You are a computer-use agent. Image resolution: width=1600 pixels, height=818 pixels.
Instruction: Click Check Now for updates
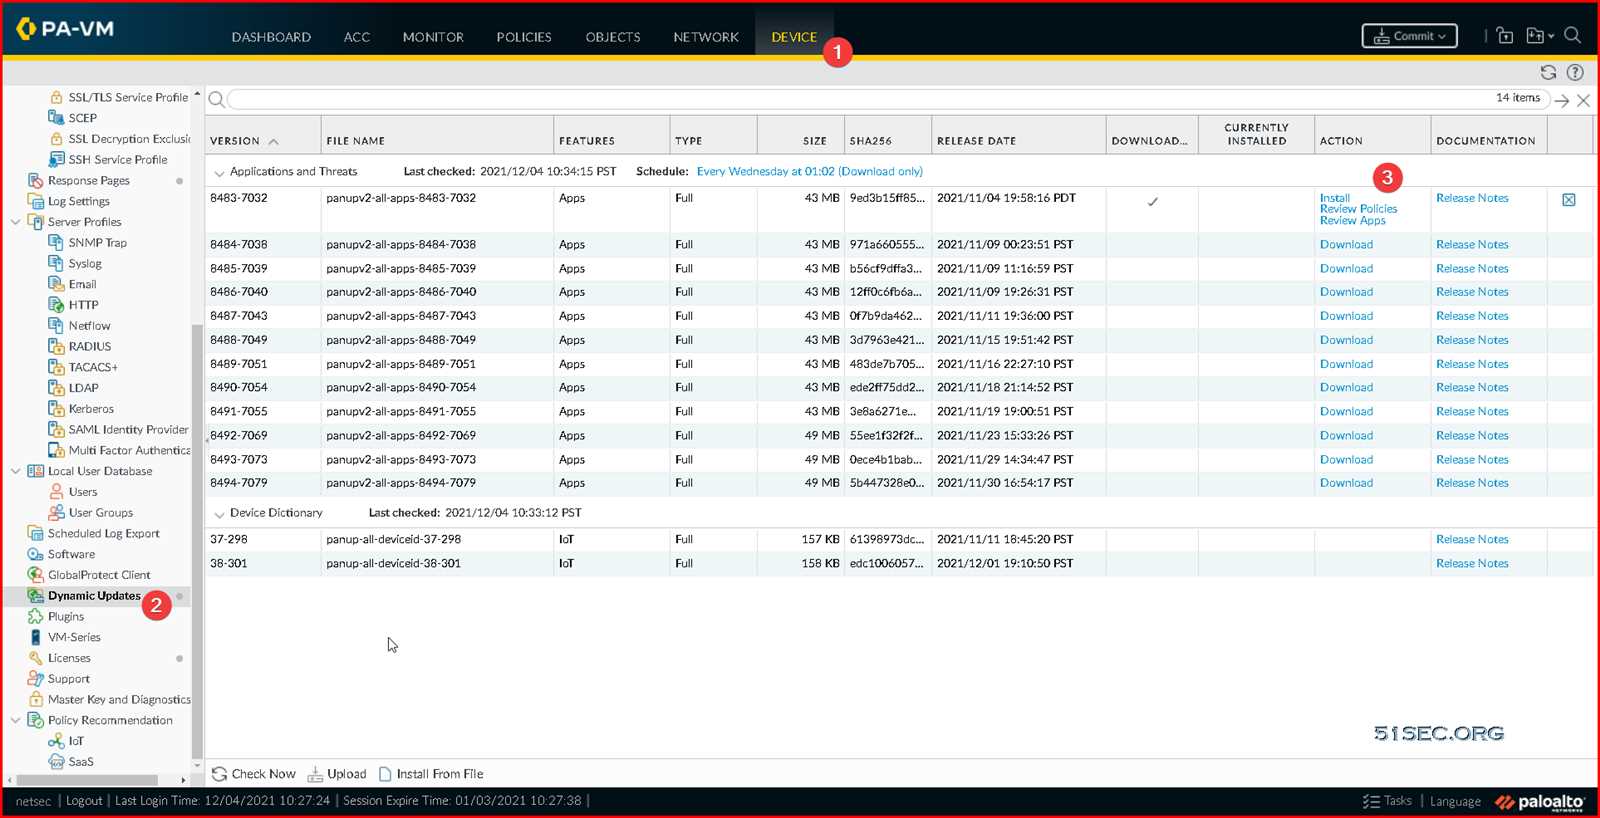pyautogui.click(x=254, y=774)
